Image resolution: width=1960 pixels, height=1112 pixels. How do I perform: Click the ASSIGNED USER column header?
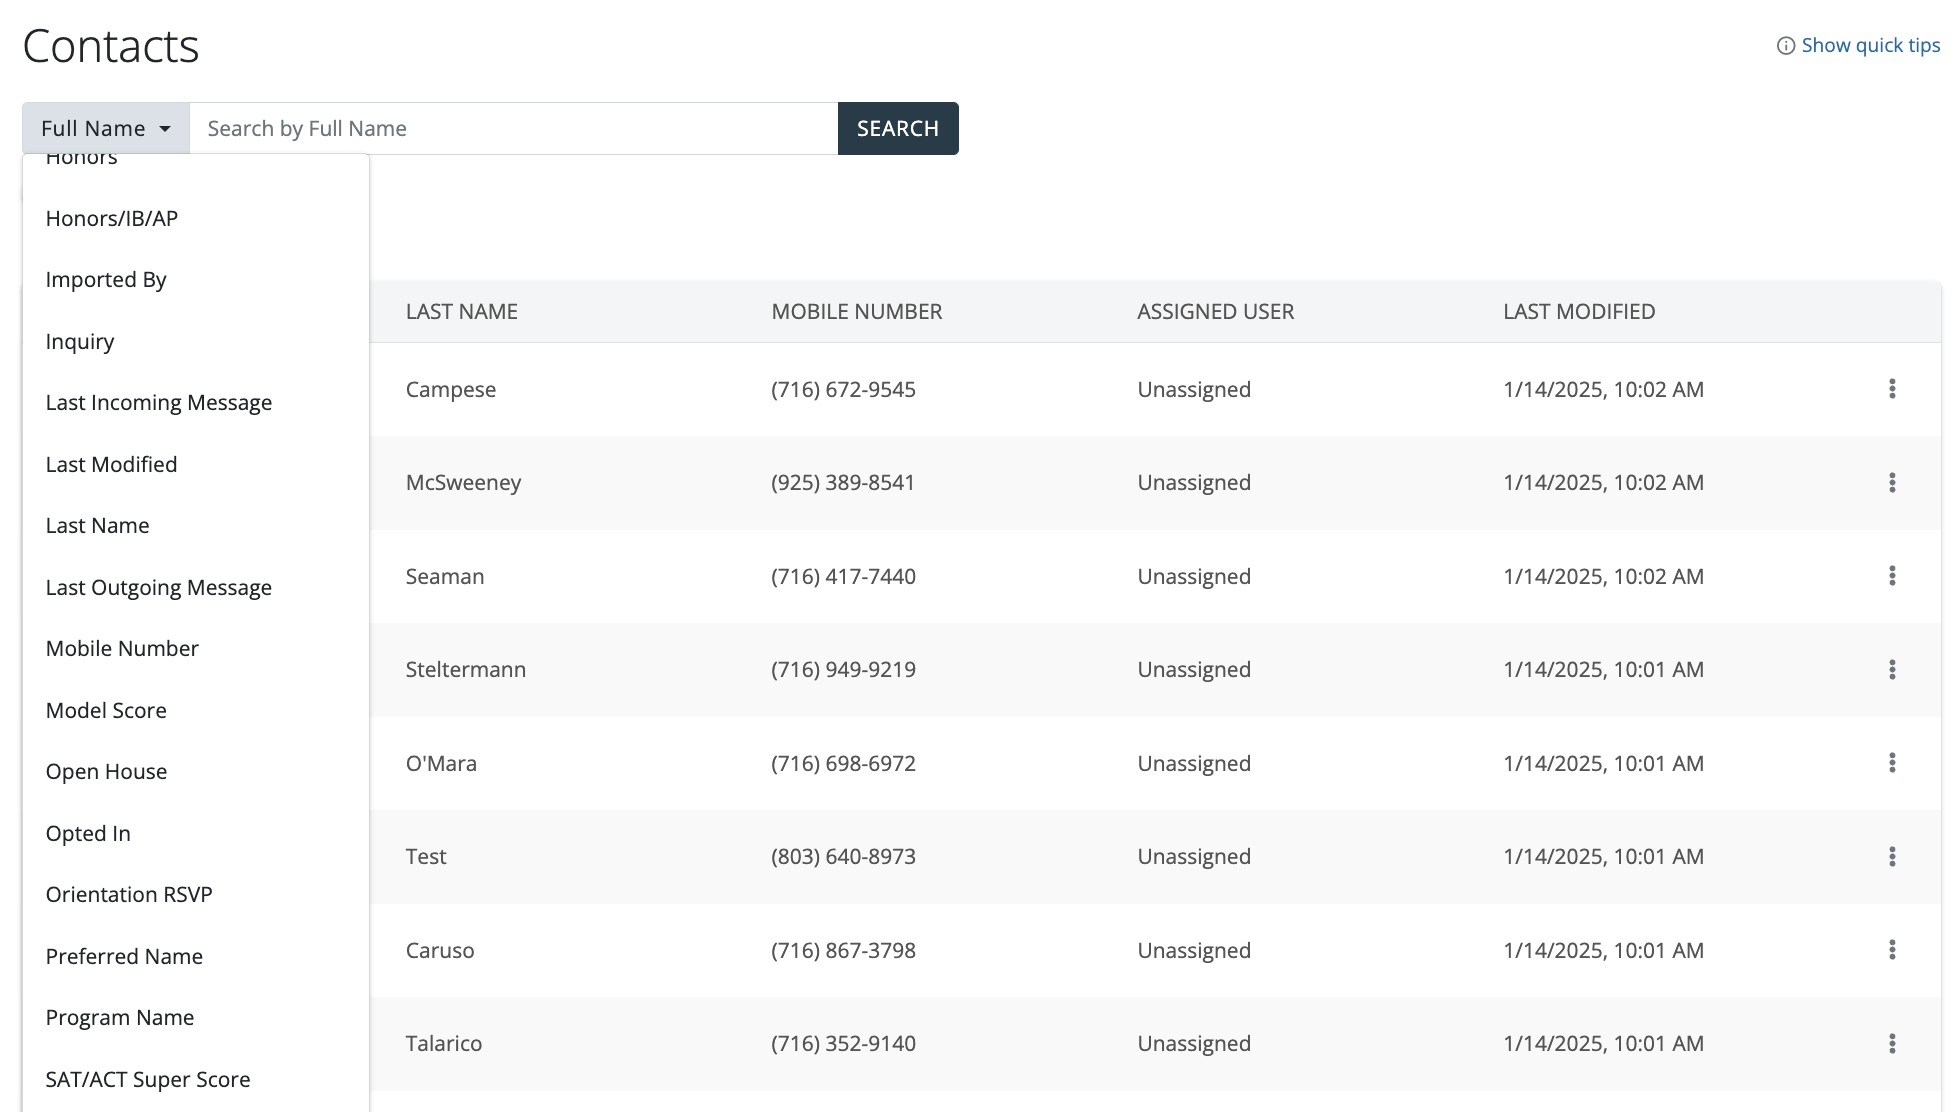[x=1215, y=312]
